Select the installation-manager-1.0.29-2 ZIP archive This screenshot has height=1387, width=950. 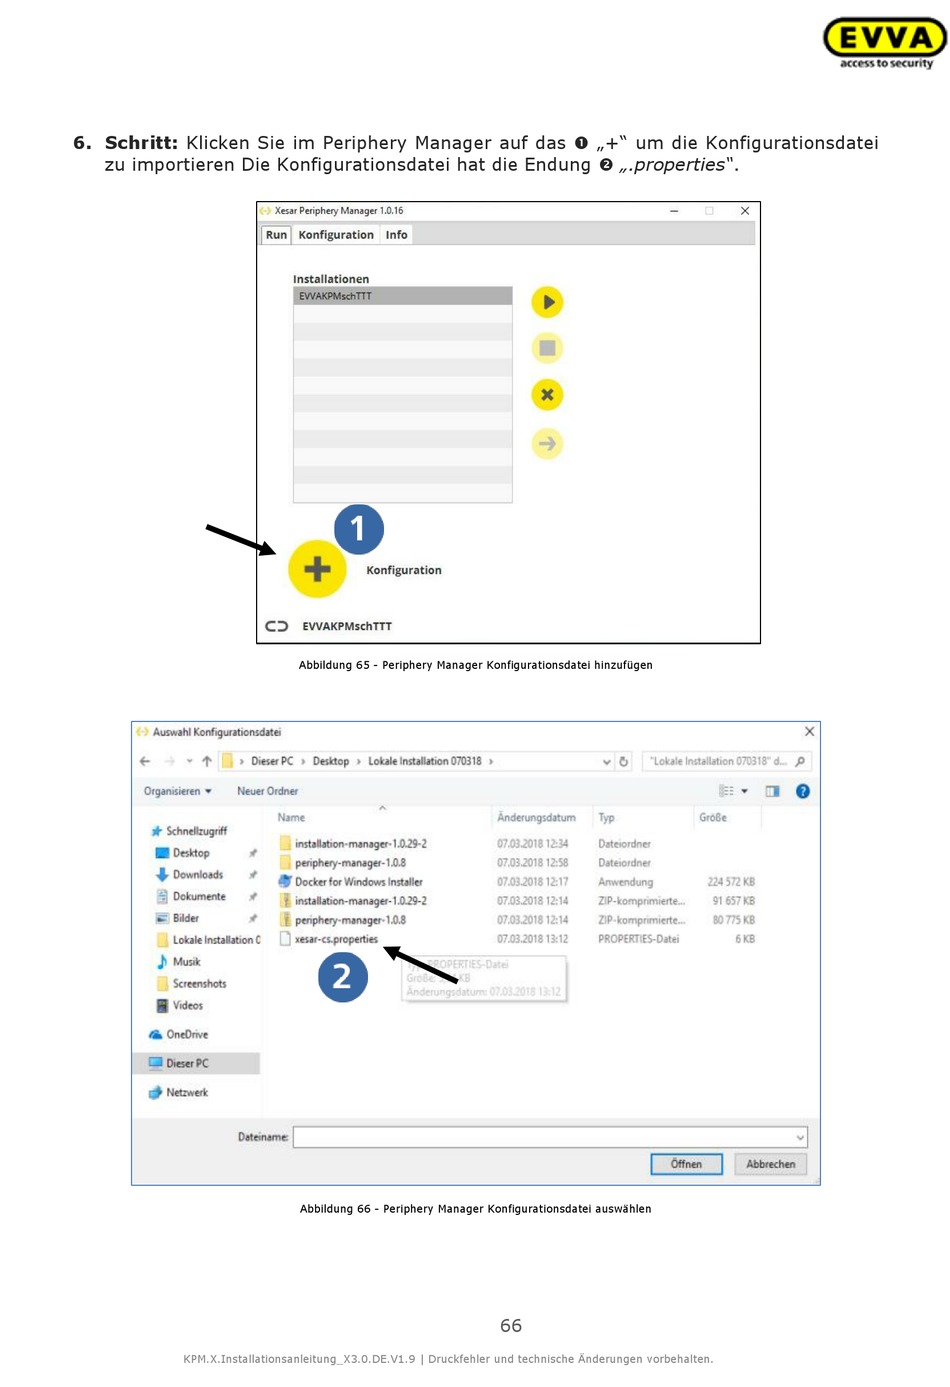[x=353, y=901]
